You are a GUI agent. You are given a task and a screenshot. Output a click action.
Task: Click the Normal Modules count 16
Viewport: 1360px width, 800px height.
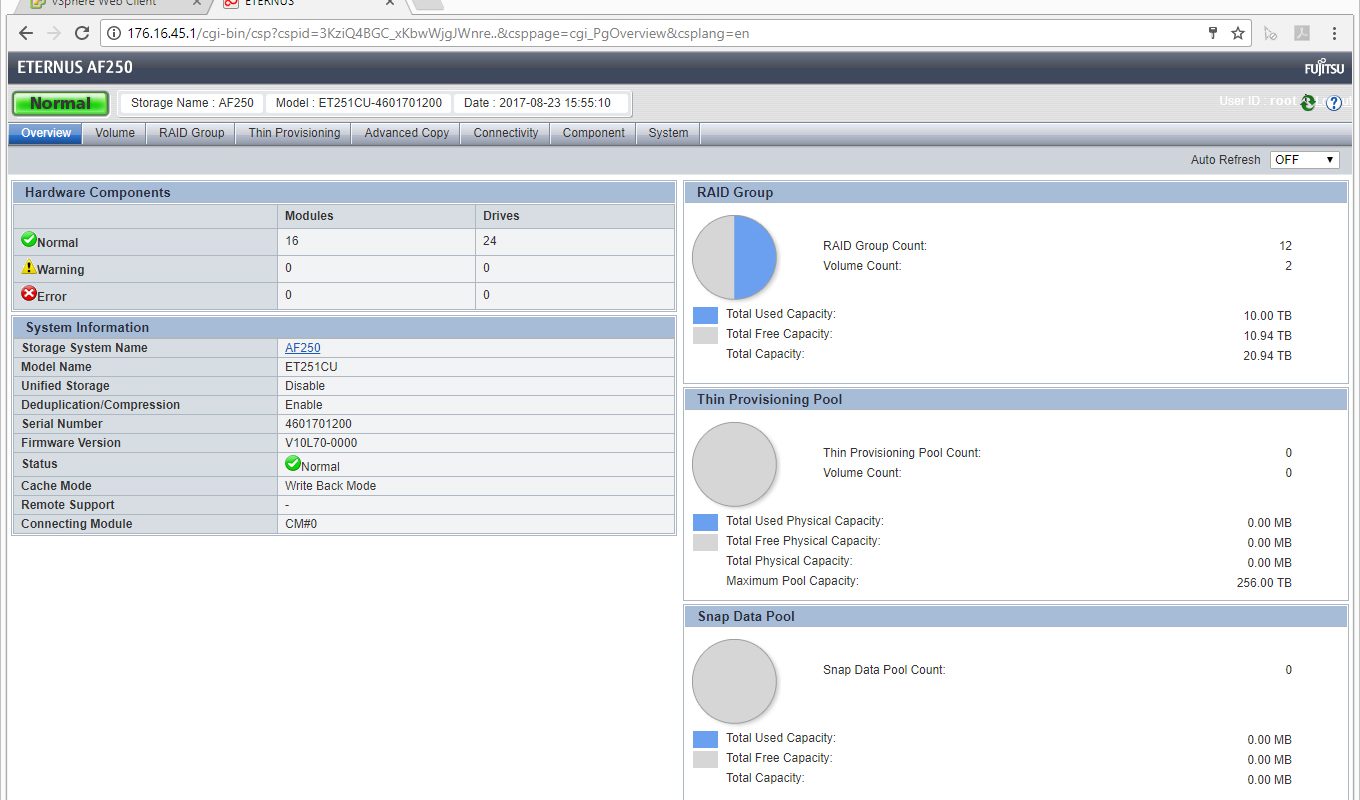(291, 241)
